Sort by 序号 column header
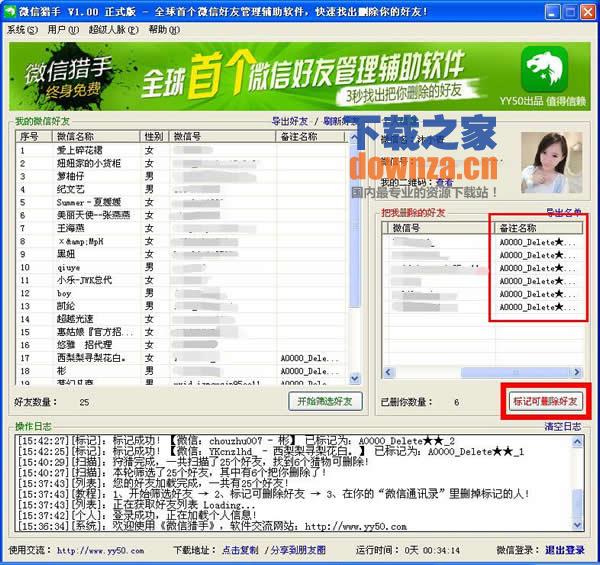The width and height of the screenshot is (600, 565). 34,136
